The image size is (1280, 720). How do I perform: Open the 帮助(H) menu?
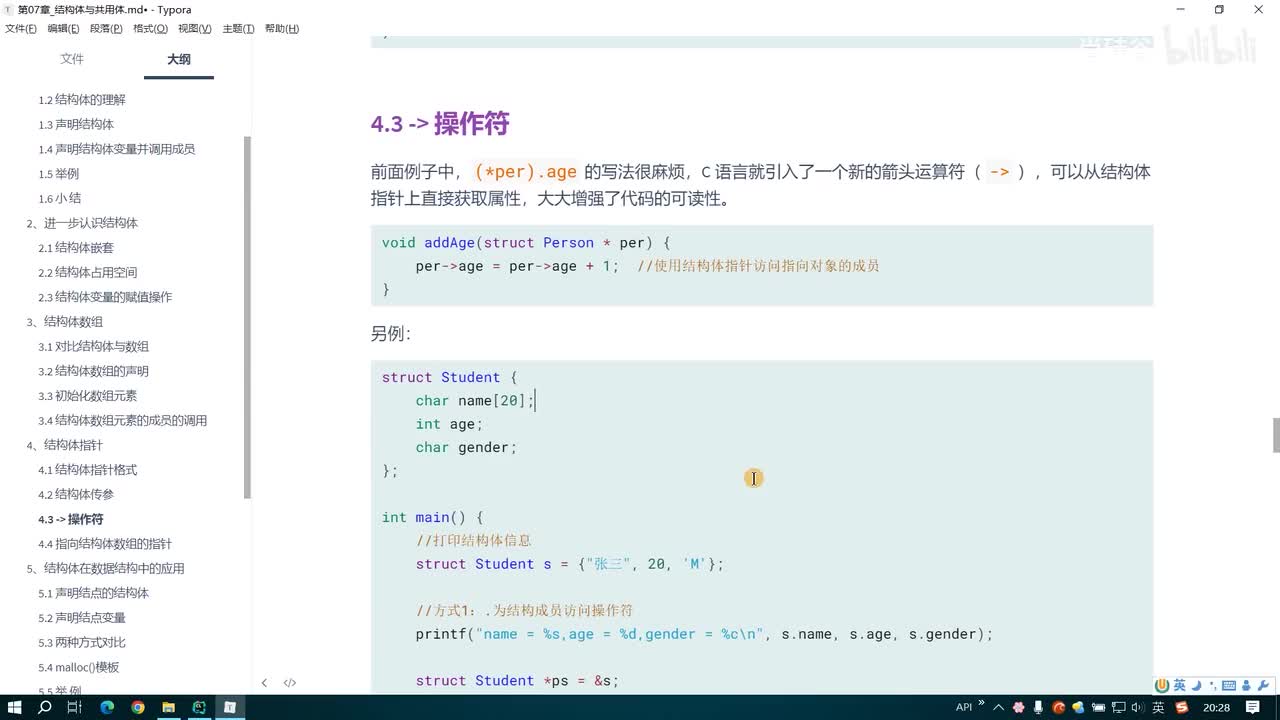282,29
